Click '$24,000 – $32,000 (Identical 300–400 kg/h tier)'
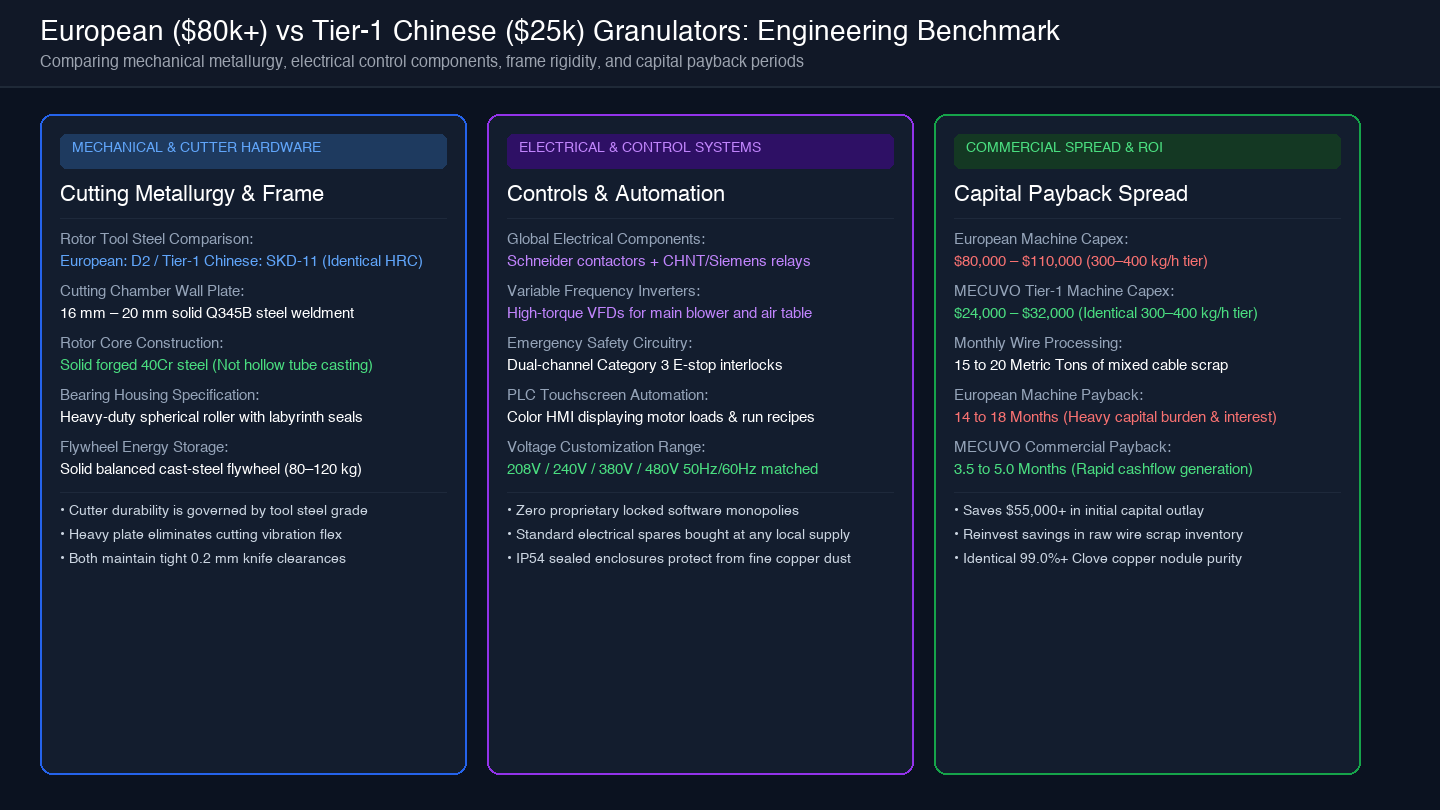 coord(1106,313)
